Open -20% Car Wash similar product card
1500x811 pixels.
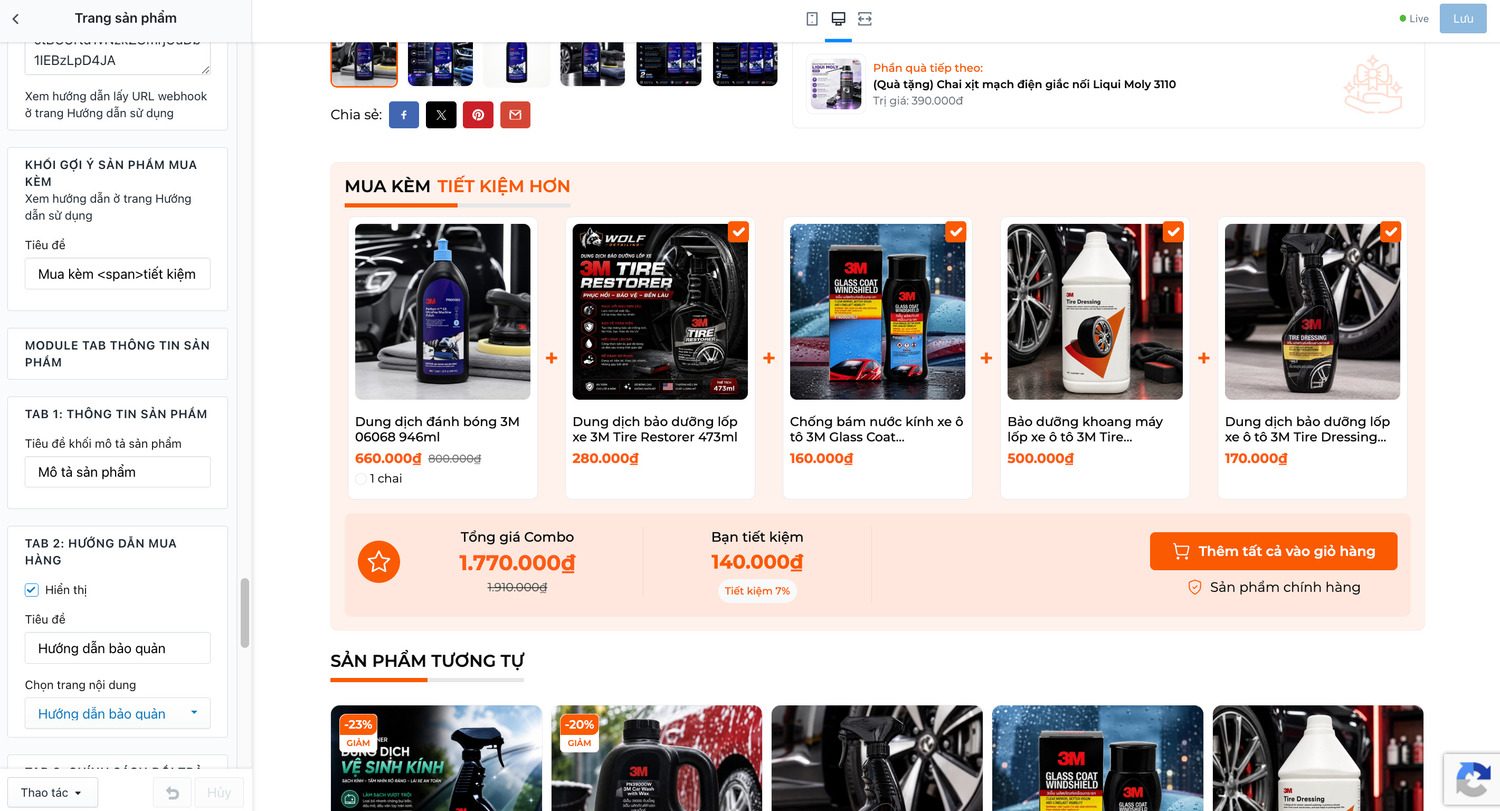click(x=657, y=758)
